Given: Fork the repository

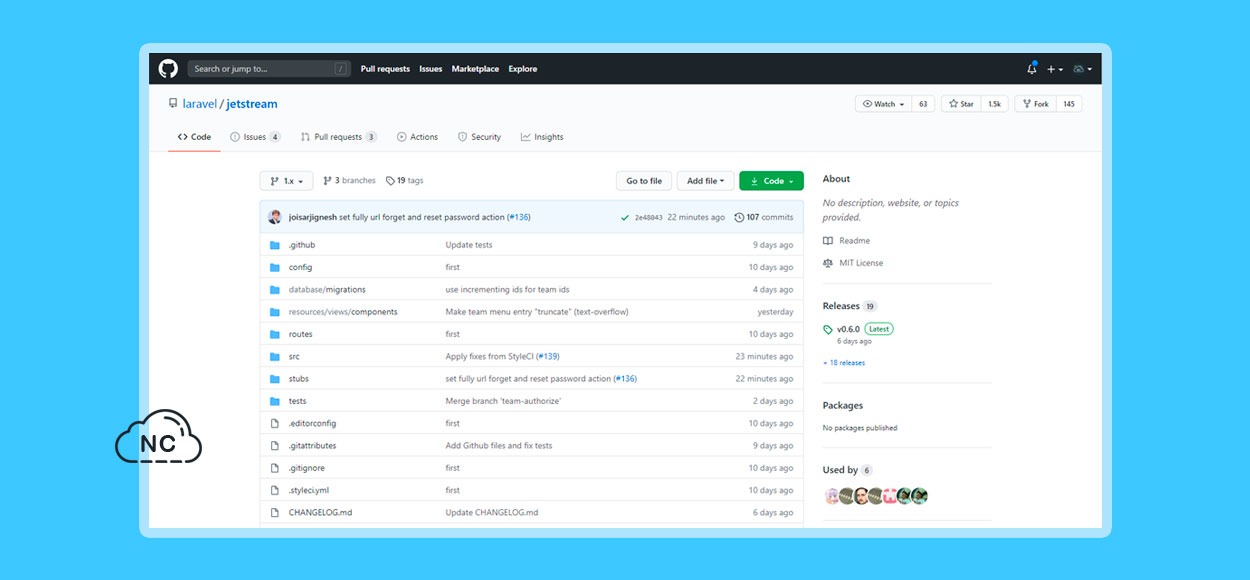Looking at the screenshot, I should [1035, 104].
